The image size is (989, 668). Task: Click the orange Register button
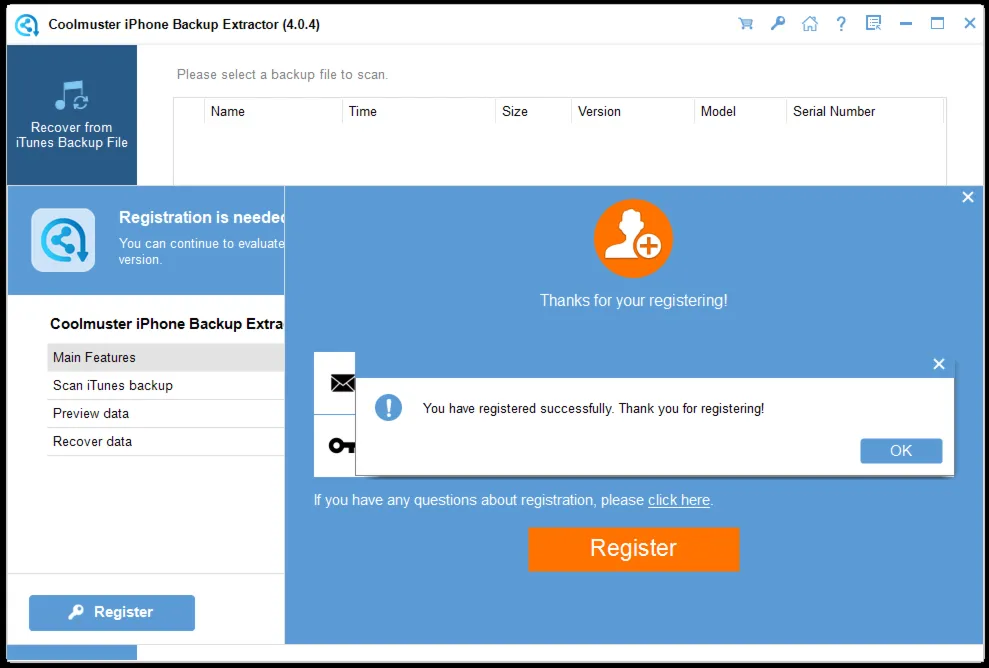[x=633, y=549]
